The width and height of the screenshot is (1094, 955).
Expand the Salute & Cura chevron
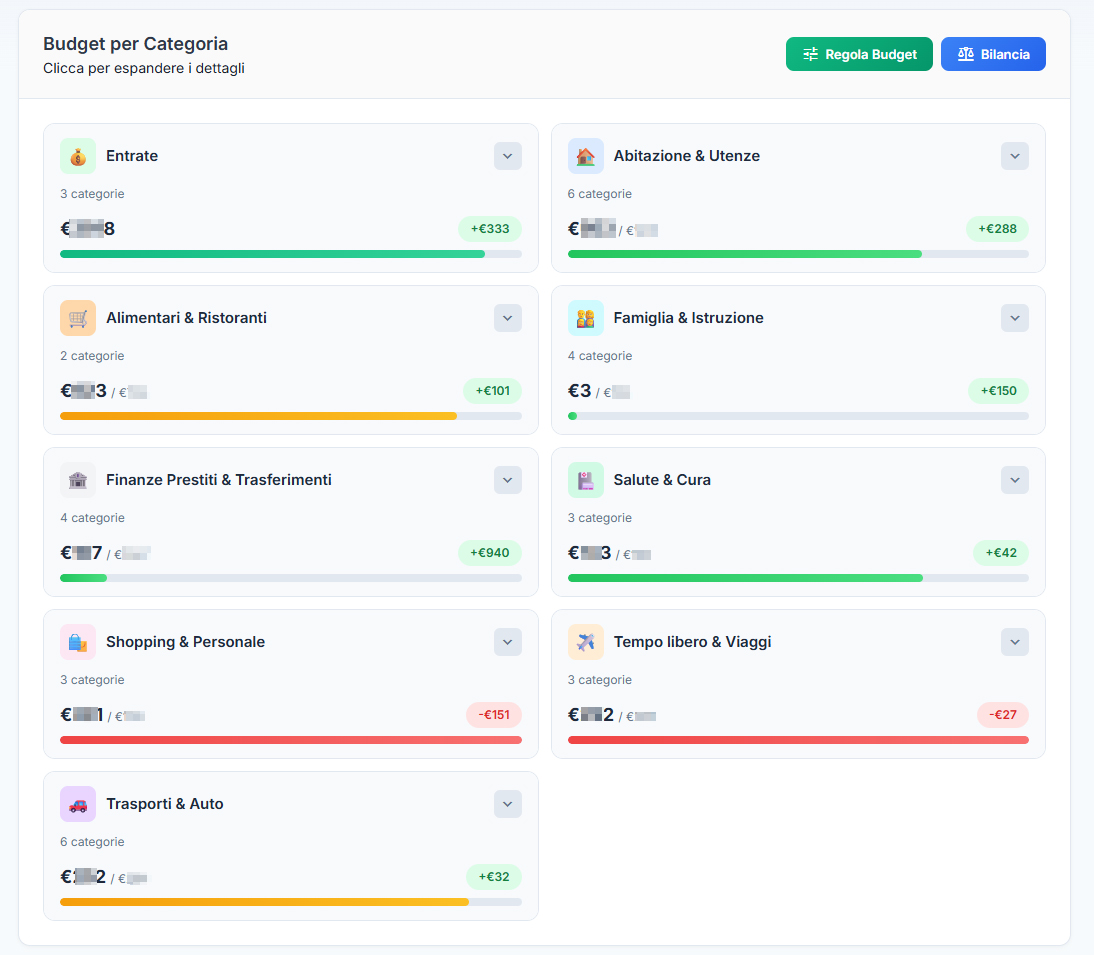point(1015,480)
